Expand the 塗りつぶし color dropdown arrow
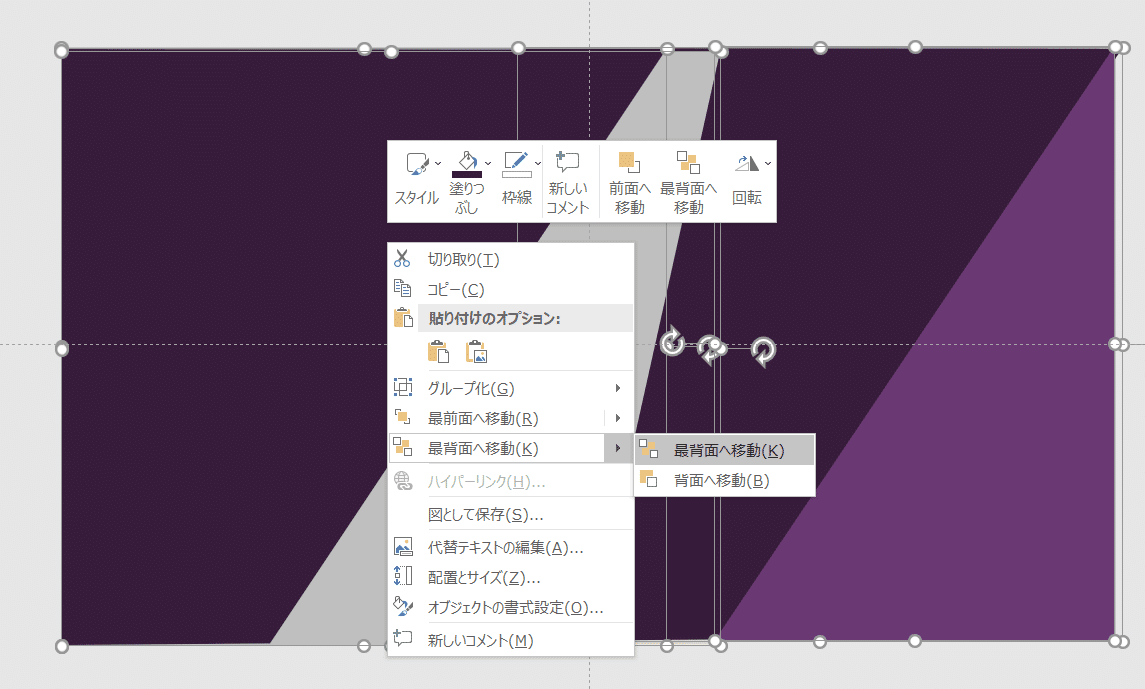Image resolution: width=1145 pixels, height=689 pixels. [488, 163]
